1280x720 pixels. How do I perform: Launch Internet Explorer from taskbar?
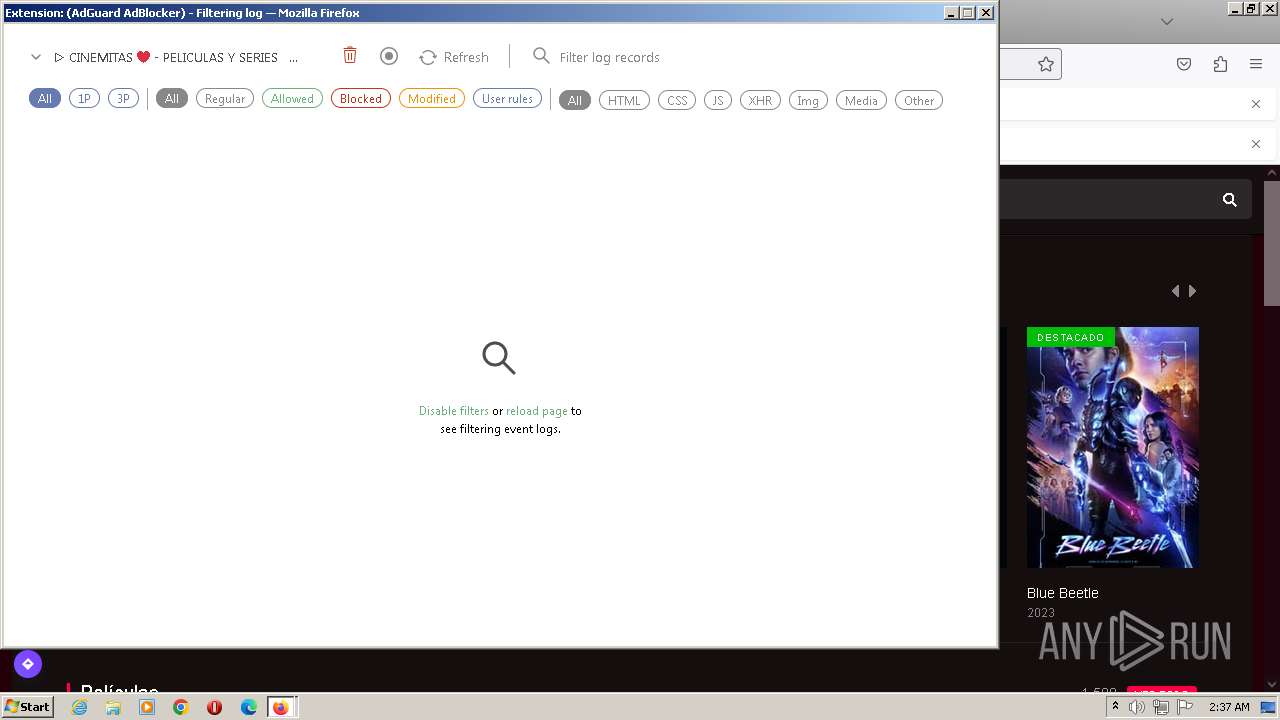click(x=80, y=707)
